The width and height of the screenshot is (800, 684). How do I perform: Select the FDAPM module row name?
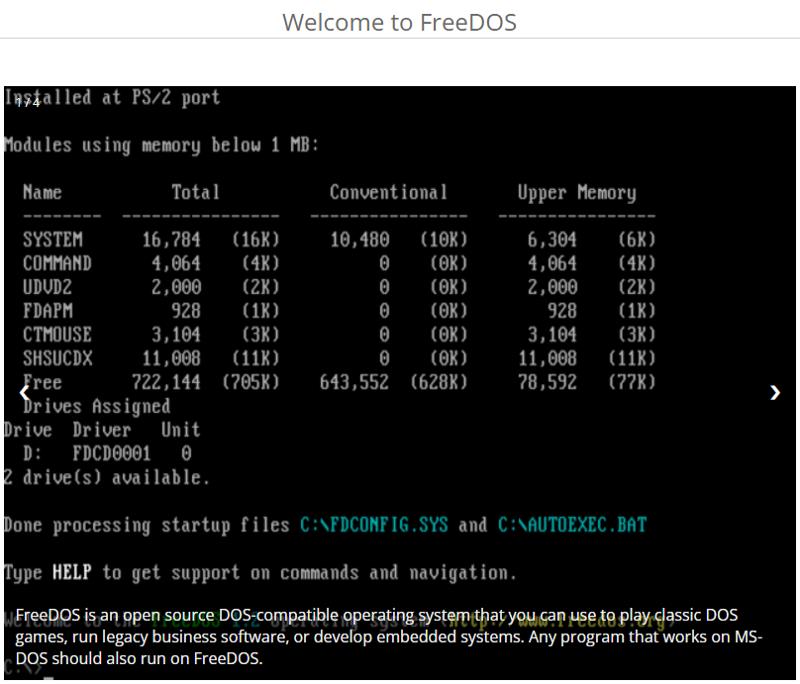tap(47, 311)
